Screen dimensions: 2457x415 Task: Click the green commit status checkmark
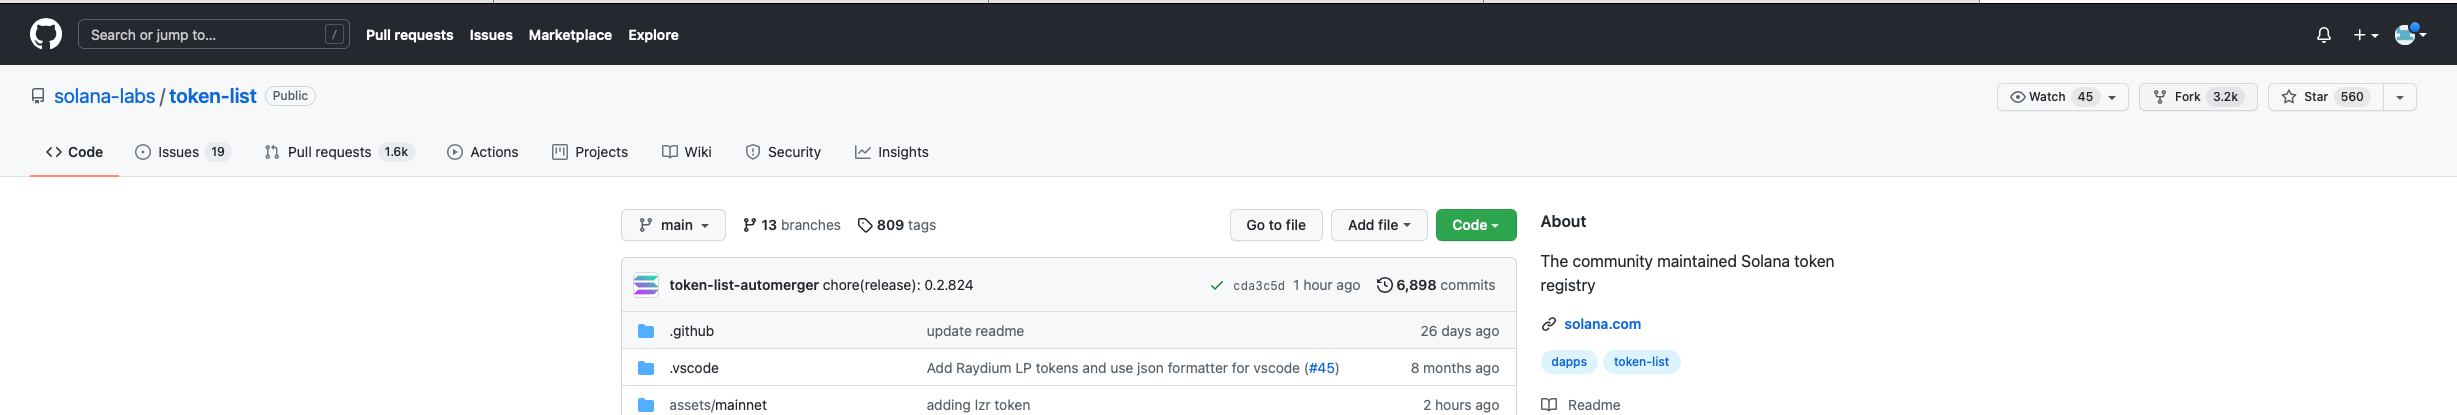coord(1216,285)
